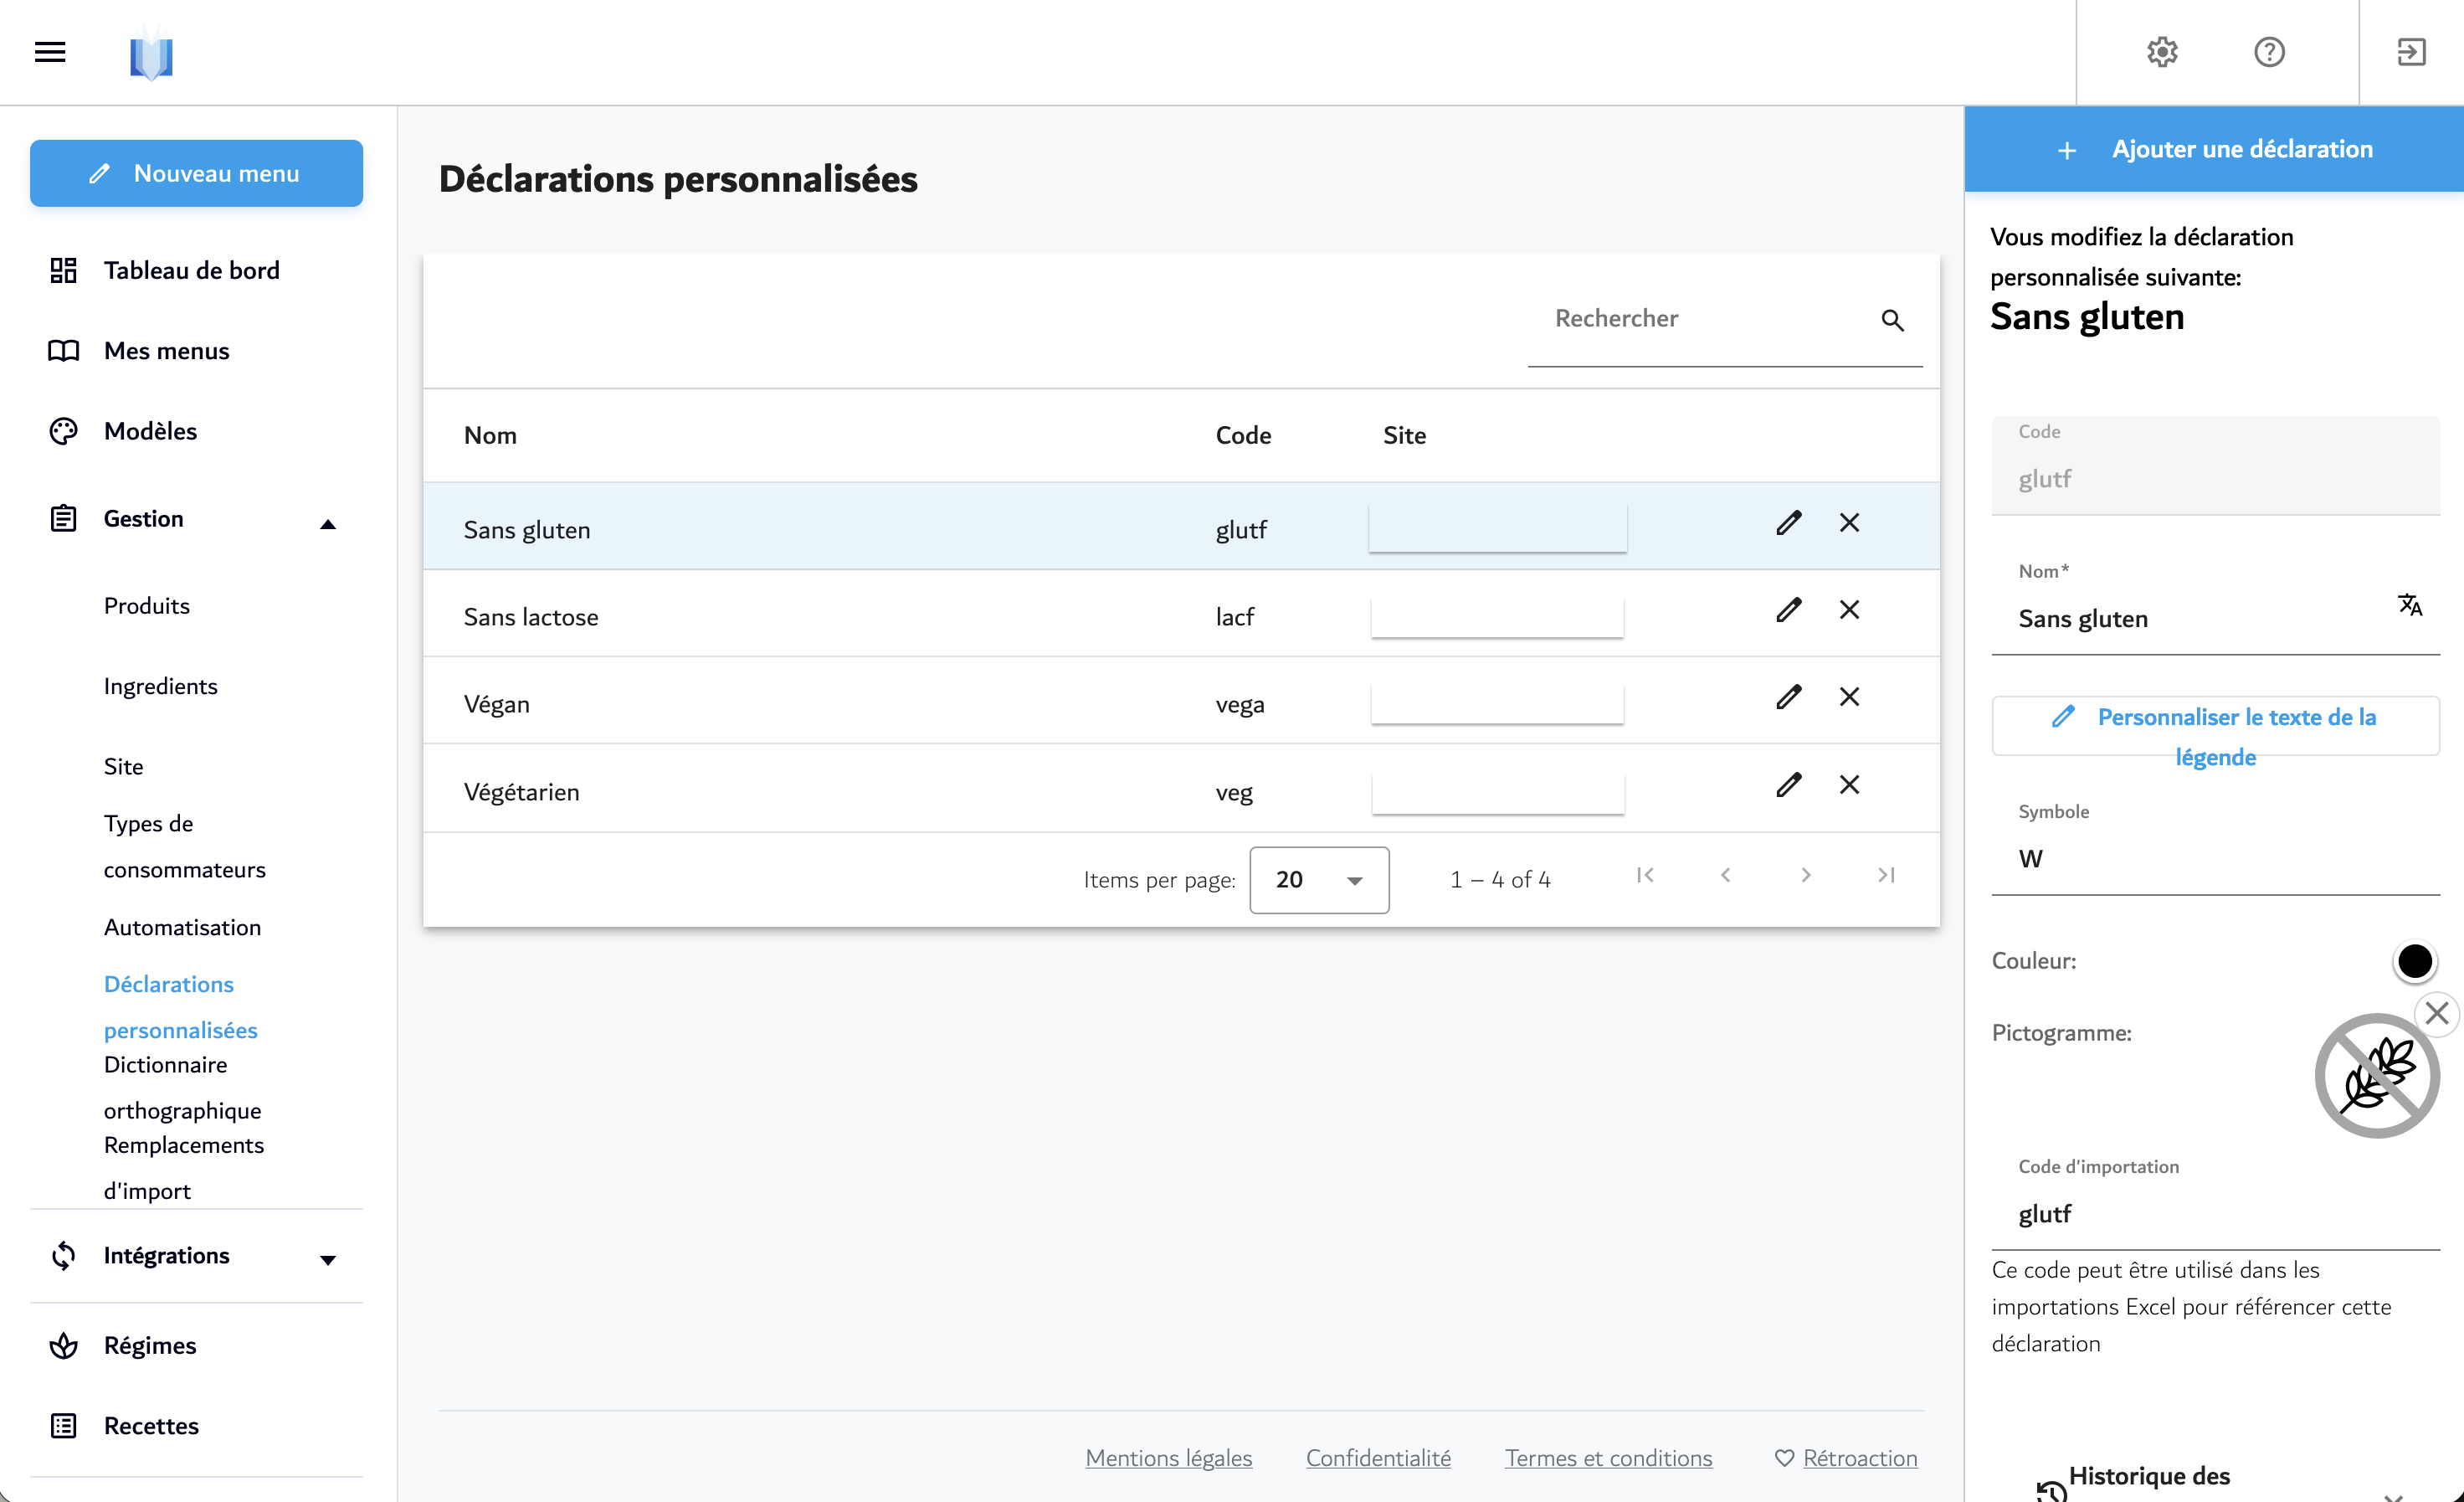Sort by the Nom column header
Screen dimensions: 2464x1502
pyautogui.click(x=490, y=435)
